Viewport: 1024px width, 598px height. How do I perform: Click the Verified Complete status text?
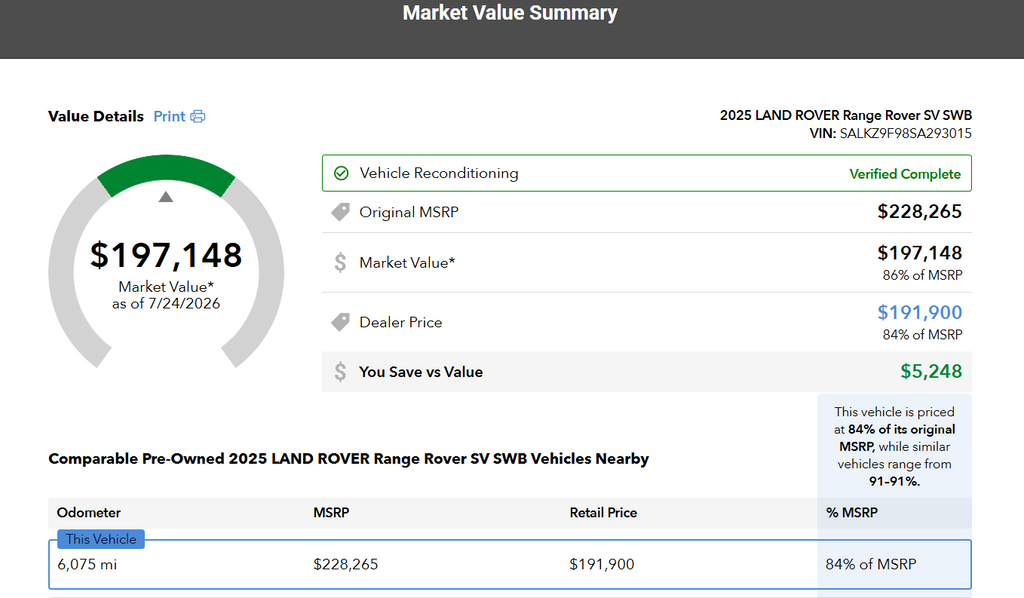[x=904, y=174]
